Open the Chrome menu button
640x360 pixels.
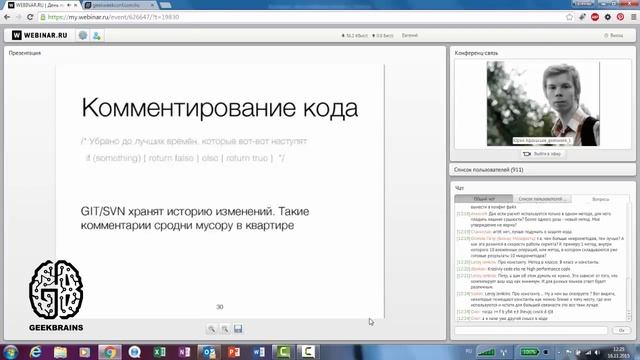[633, 17]
